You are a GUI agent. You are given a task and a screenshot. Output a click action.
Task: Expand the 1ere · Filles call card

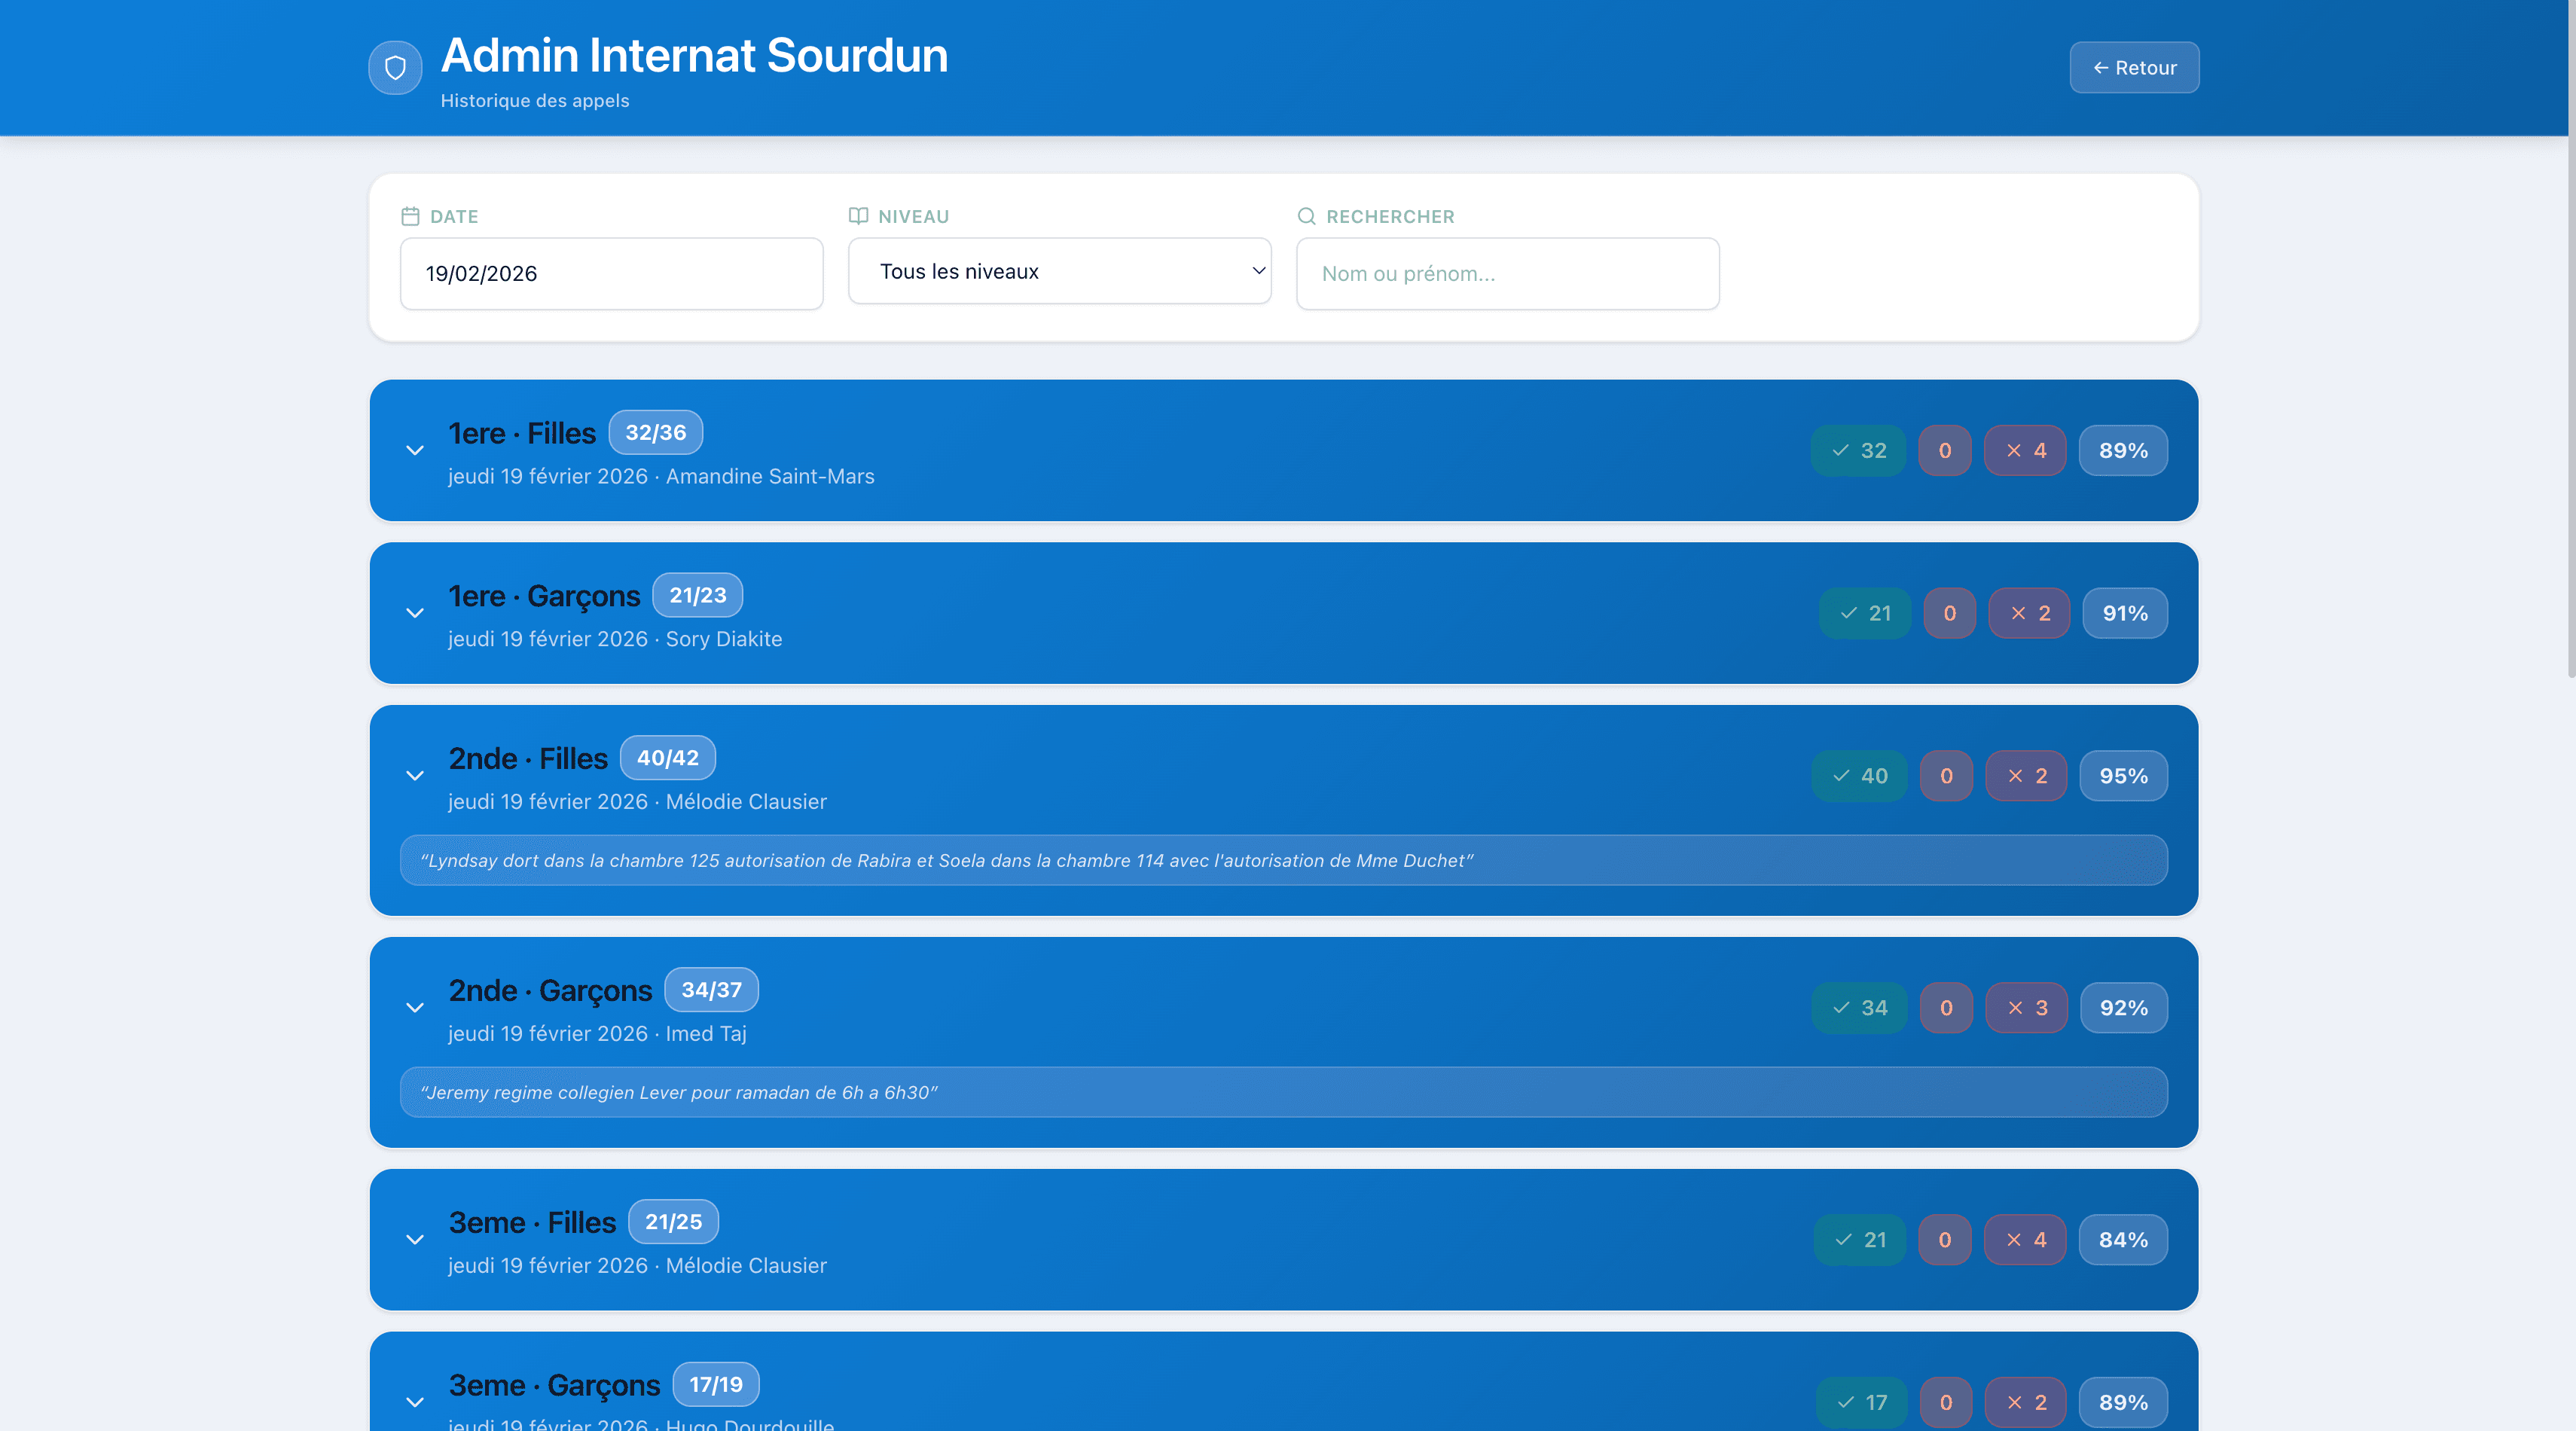415,451
